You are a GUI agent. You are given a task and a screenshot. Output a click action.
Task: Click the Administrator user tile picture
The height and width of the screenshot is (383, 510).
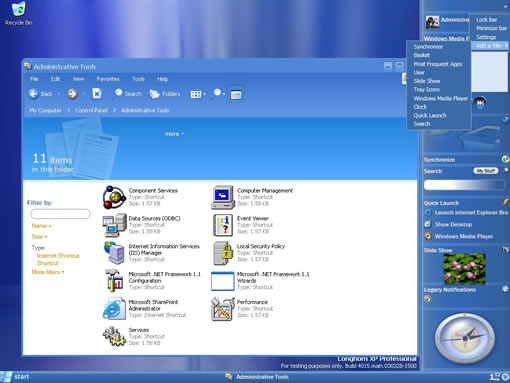(x=432, y=22)
